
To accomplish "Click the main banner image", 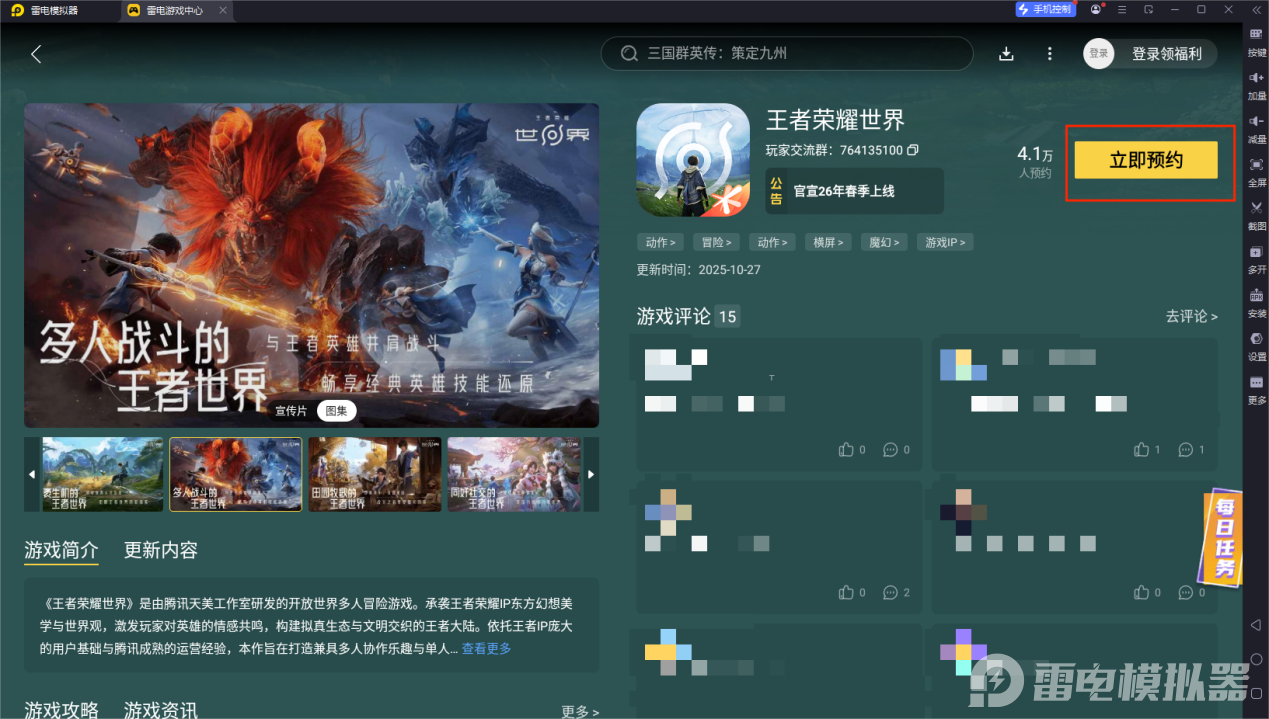I will click(312, 265).
